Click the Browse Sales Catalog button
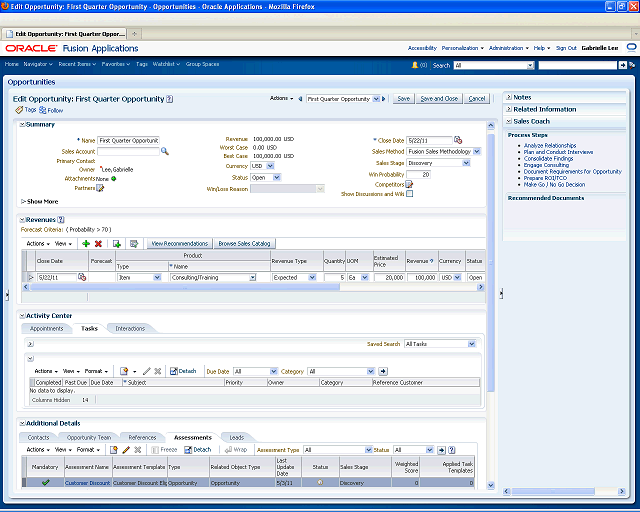This screenshot has width=640, height=512. (x=244, y=244)
